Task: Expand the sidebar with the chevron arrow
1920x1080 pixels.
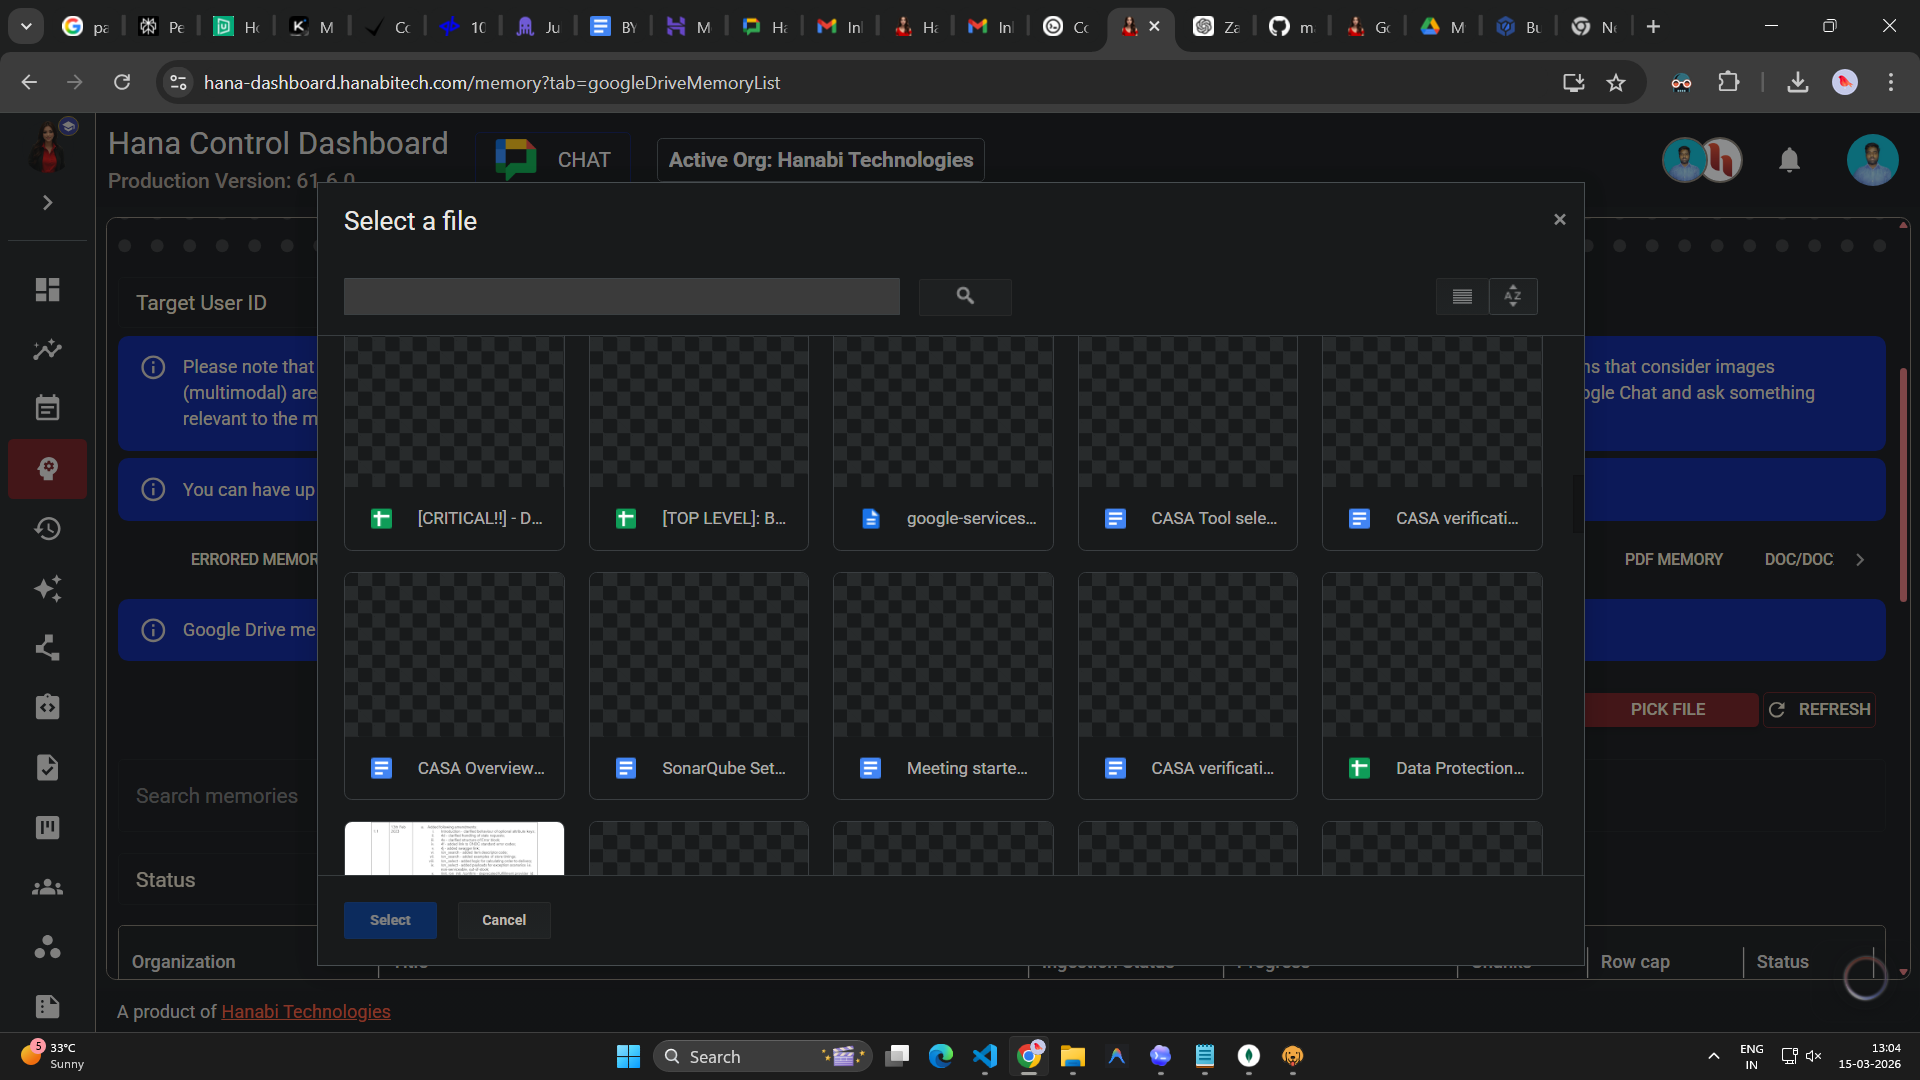Action: click(47, 202)
